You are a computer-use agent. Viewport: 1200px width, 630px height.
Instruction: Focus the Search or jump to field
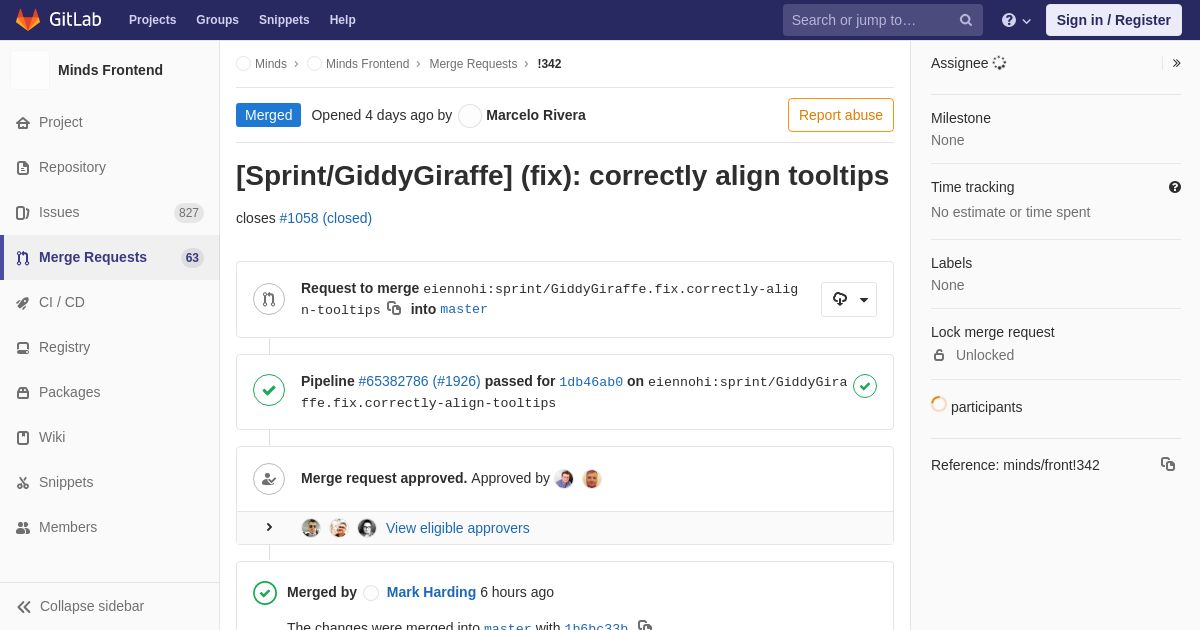(870, 20)
